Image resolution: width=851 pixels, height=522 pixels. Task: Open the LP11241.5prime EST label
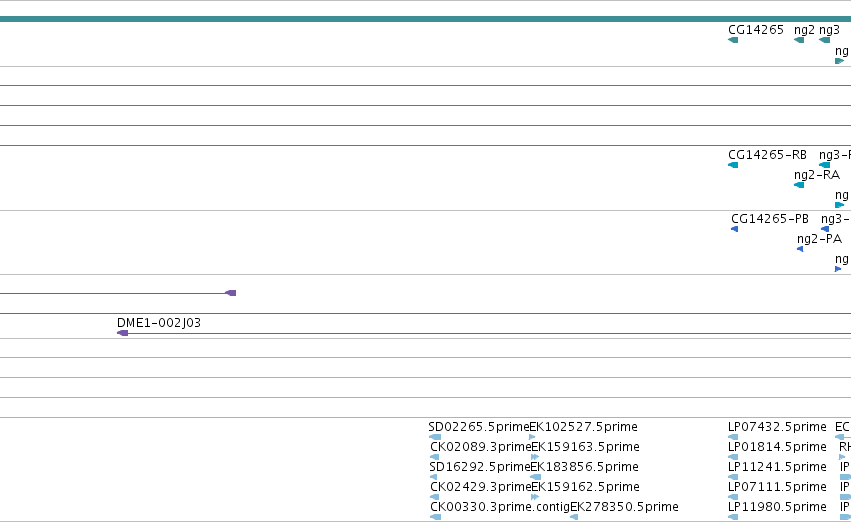(x=777, y=467)
